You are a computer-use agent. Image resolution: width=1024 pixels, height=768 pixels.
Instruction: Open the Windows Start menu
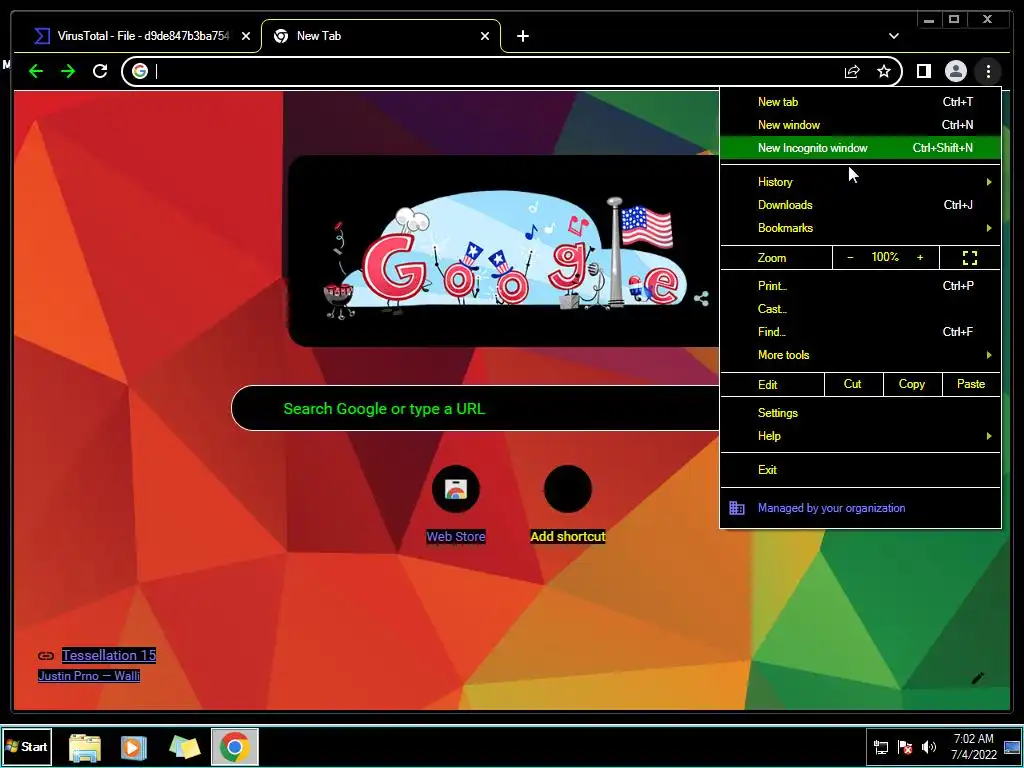click(x=27, y=746)
